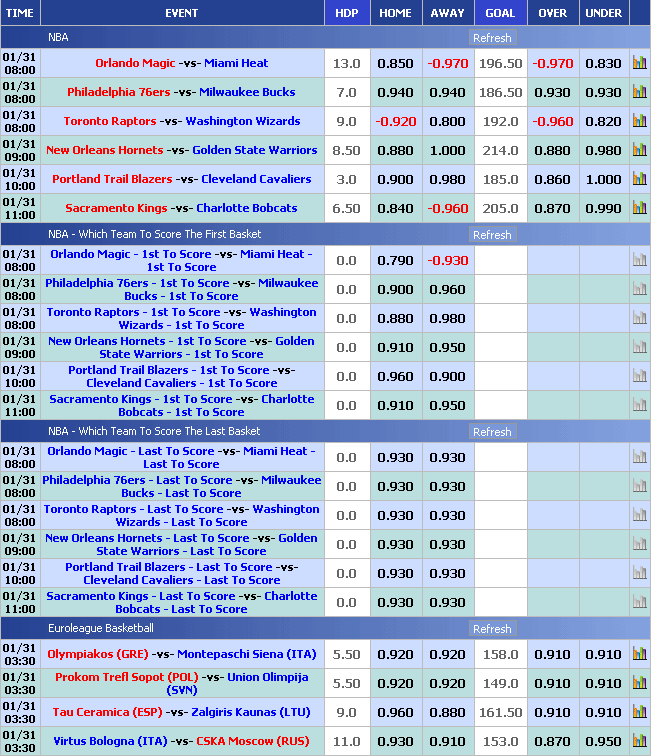Select home odds 0.850 for Orlando Magic
The height and width of the screenshot is (756, 651).
(x=395, y=63)
